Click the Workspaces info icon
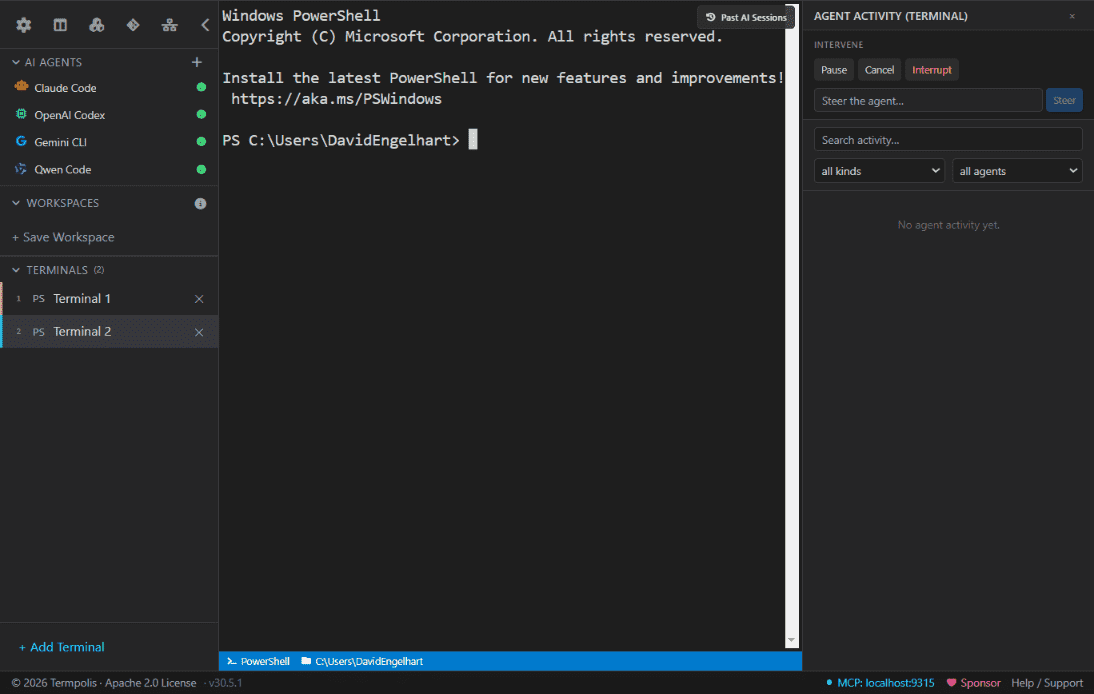 [200, 204]
